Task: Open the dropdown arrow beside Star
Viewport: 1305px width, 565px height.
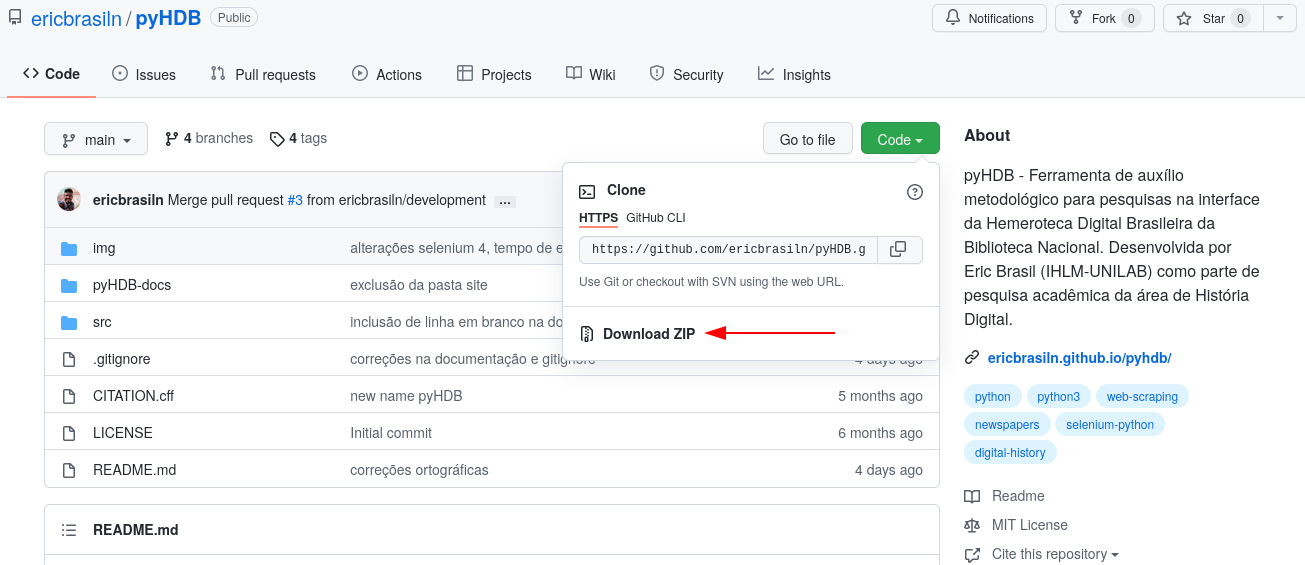Action: coord(1280,18)
